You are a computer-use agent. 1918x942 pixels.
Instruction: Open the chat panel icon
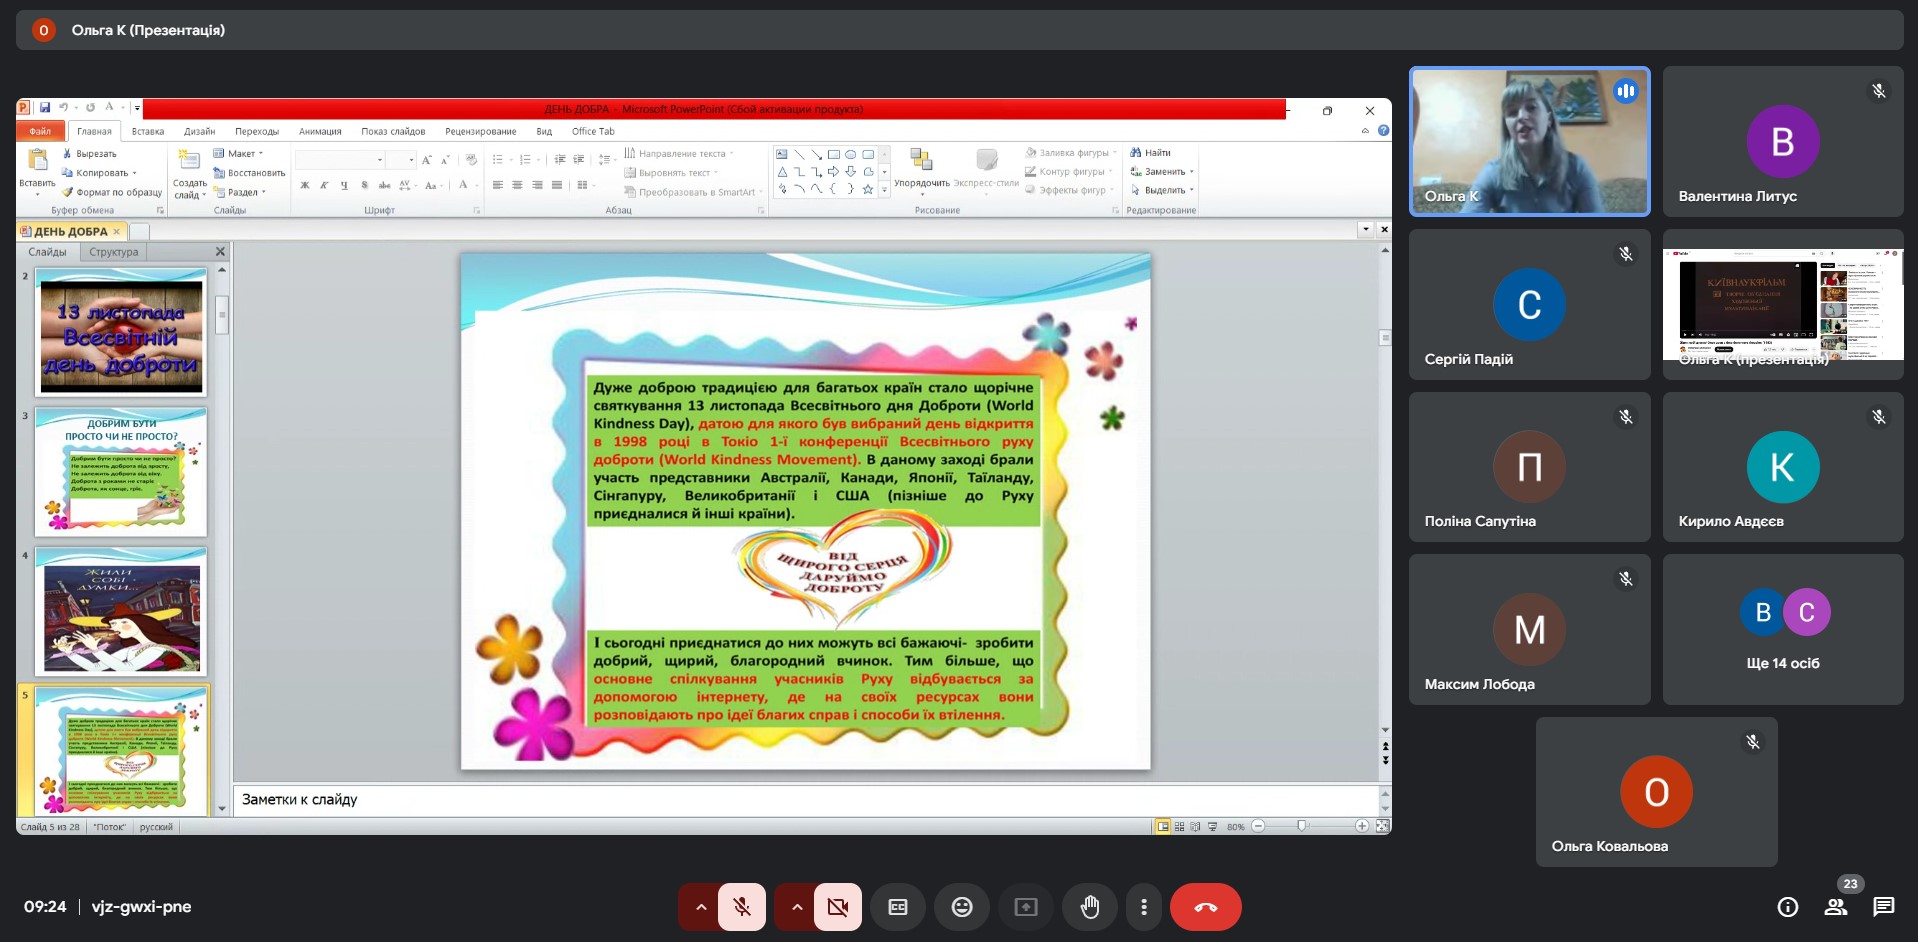1884,907
